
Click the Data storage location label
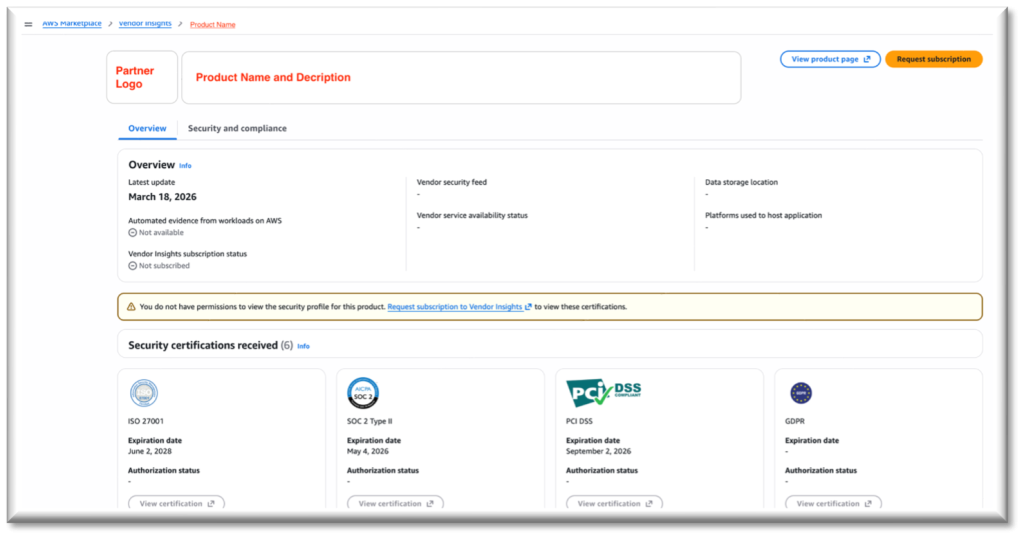pyautogui.click(x=741, y=182)
